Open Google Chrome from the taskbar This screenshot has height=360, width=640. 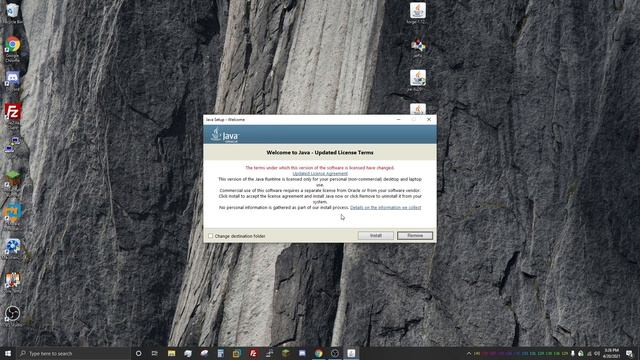coord(318,353)
